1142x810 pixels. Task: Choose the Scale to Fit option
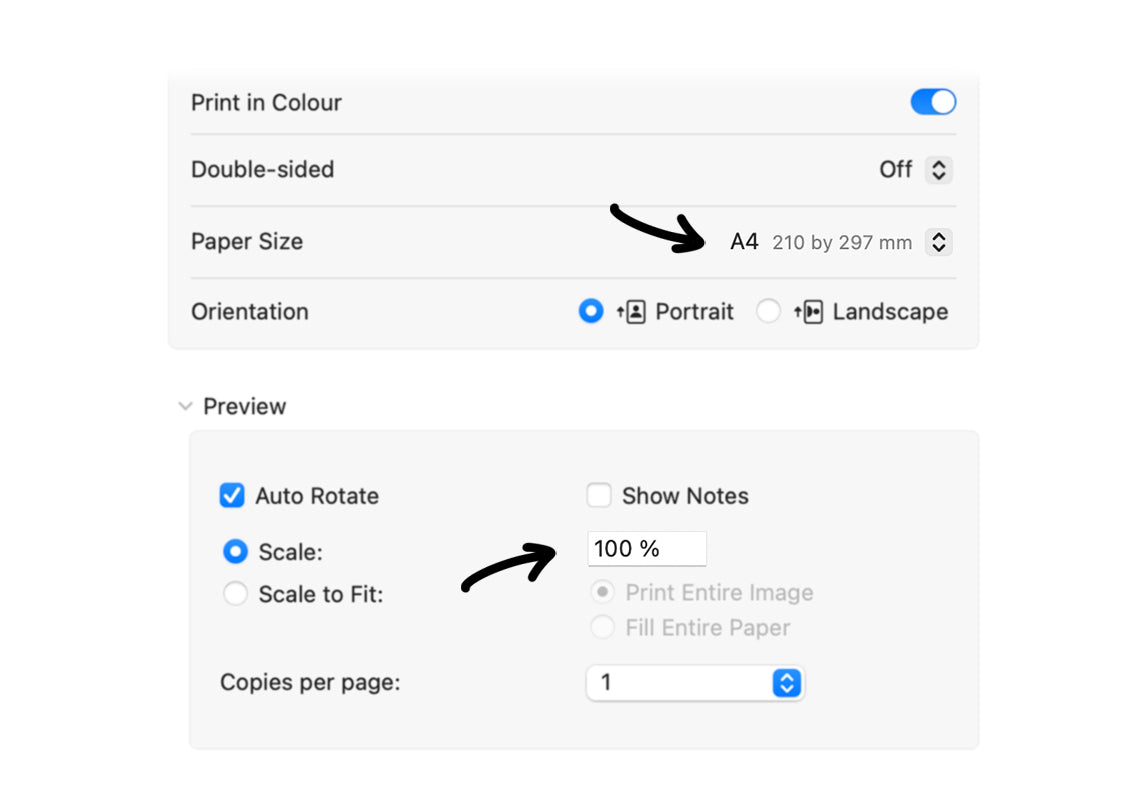point(235,594)
